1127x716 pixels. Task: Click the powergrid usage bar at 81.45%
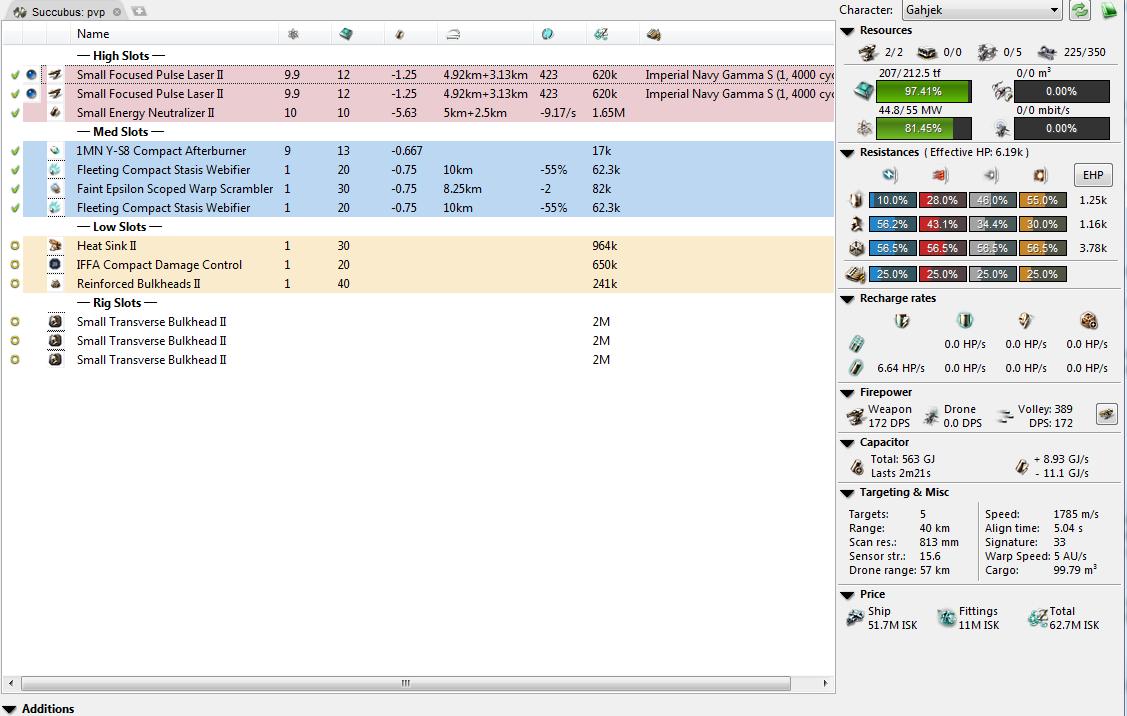(x=924, y=128)
